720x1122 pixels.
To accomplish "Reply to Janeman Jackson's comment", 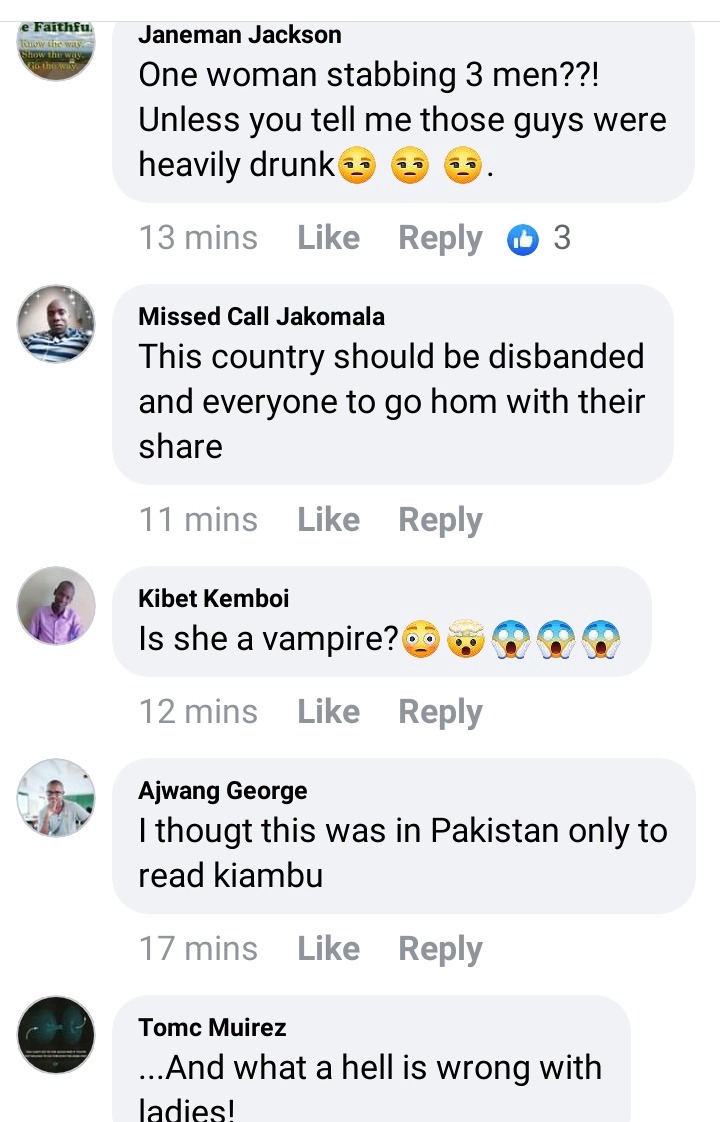I will point(440,238).
